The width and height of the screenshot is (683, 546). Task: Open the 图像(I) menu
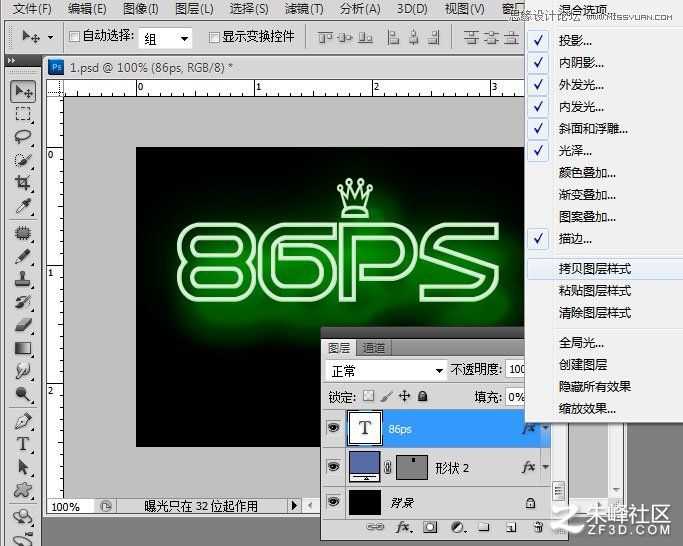tap(141, 8)
